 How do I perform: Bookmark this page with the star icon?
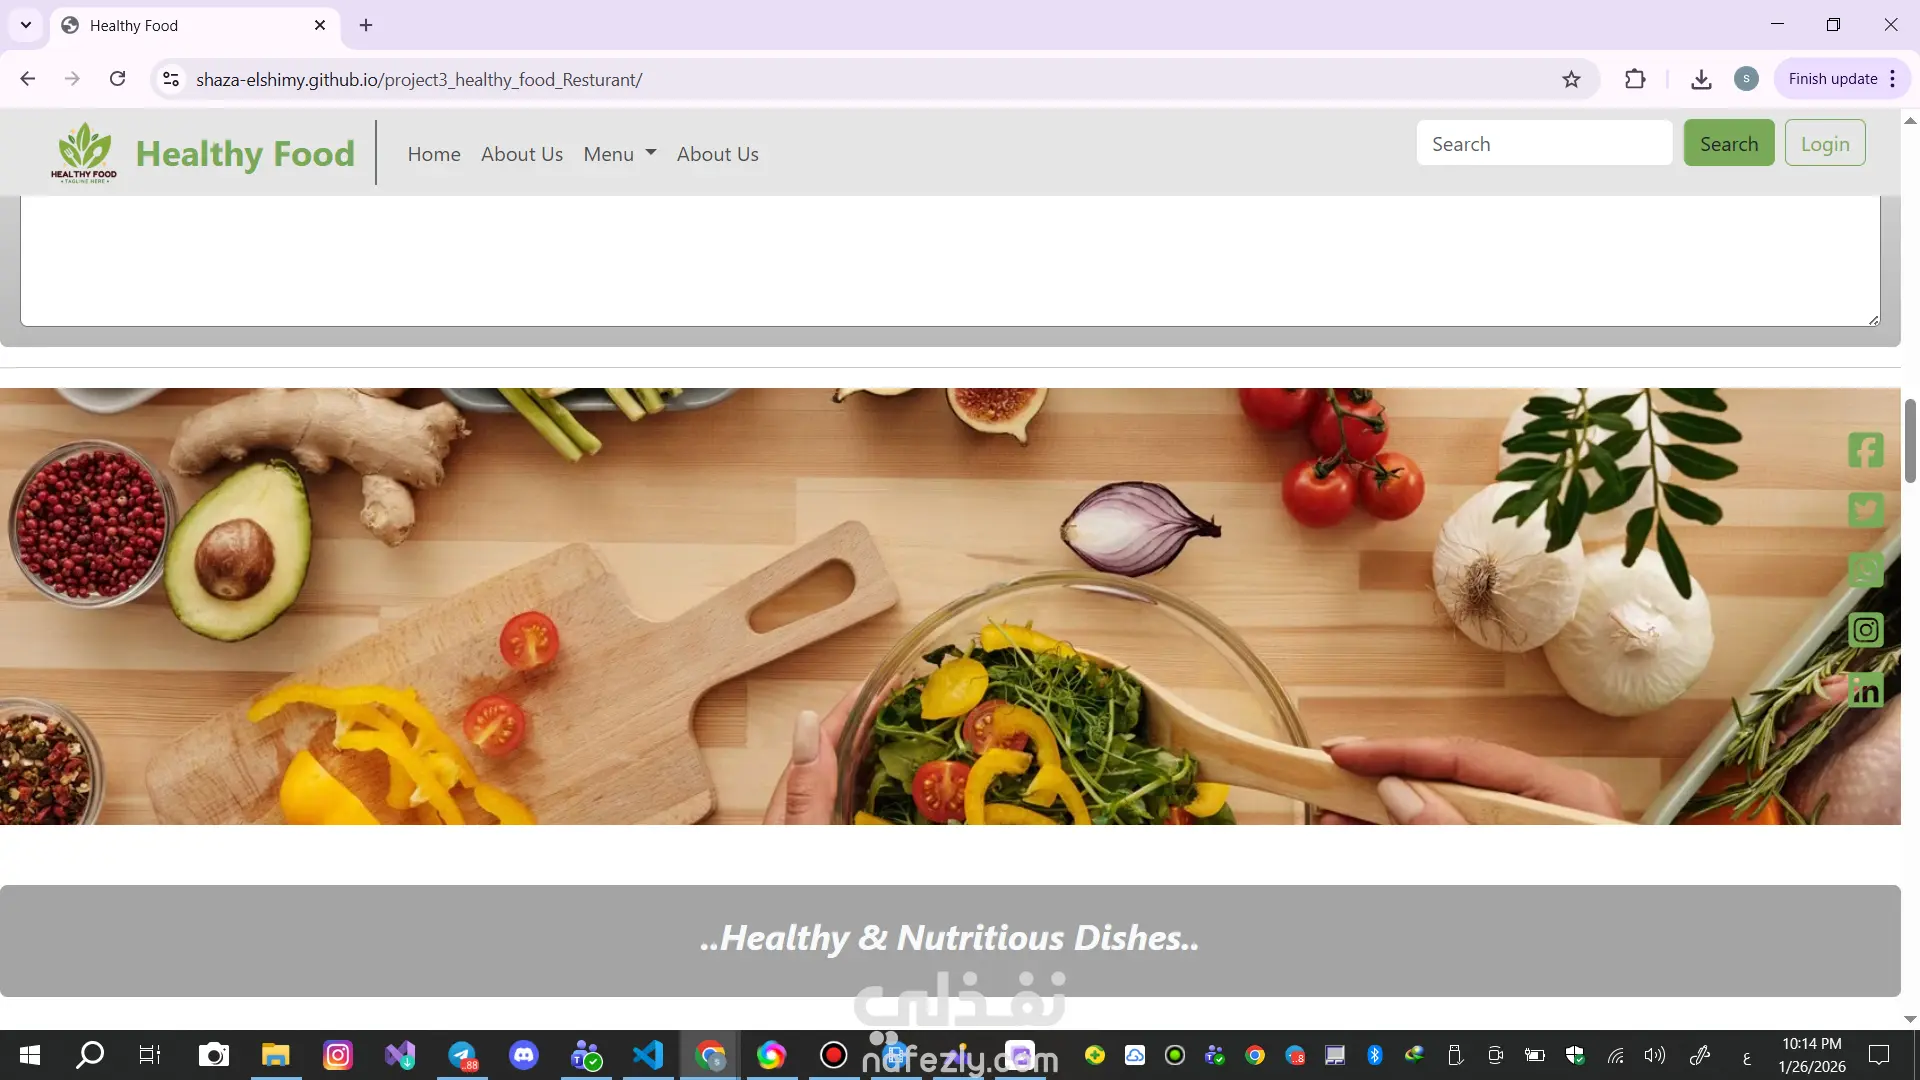[1571, 79]
